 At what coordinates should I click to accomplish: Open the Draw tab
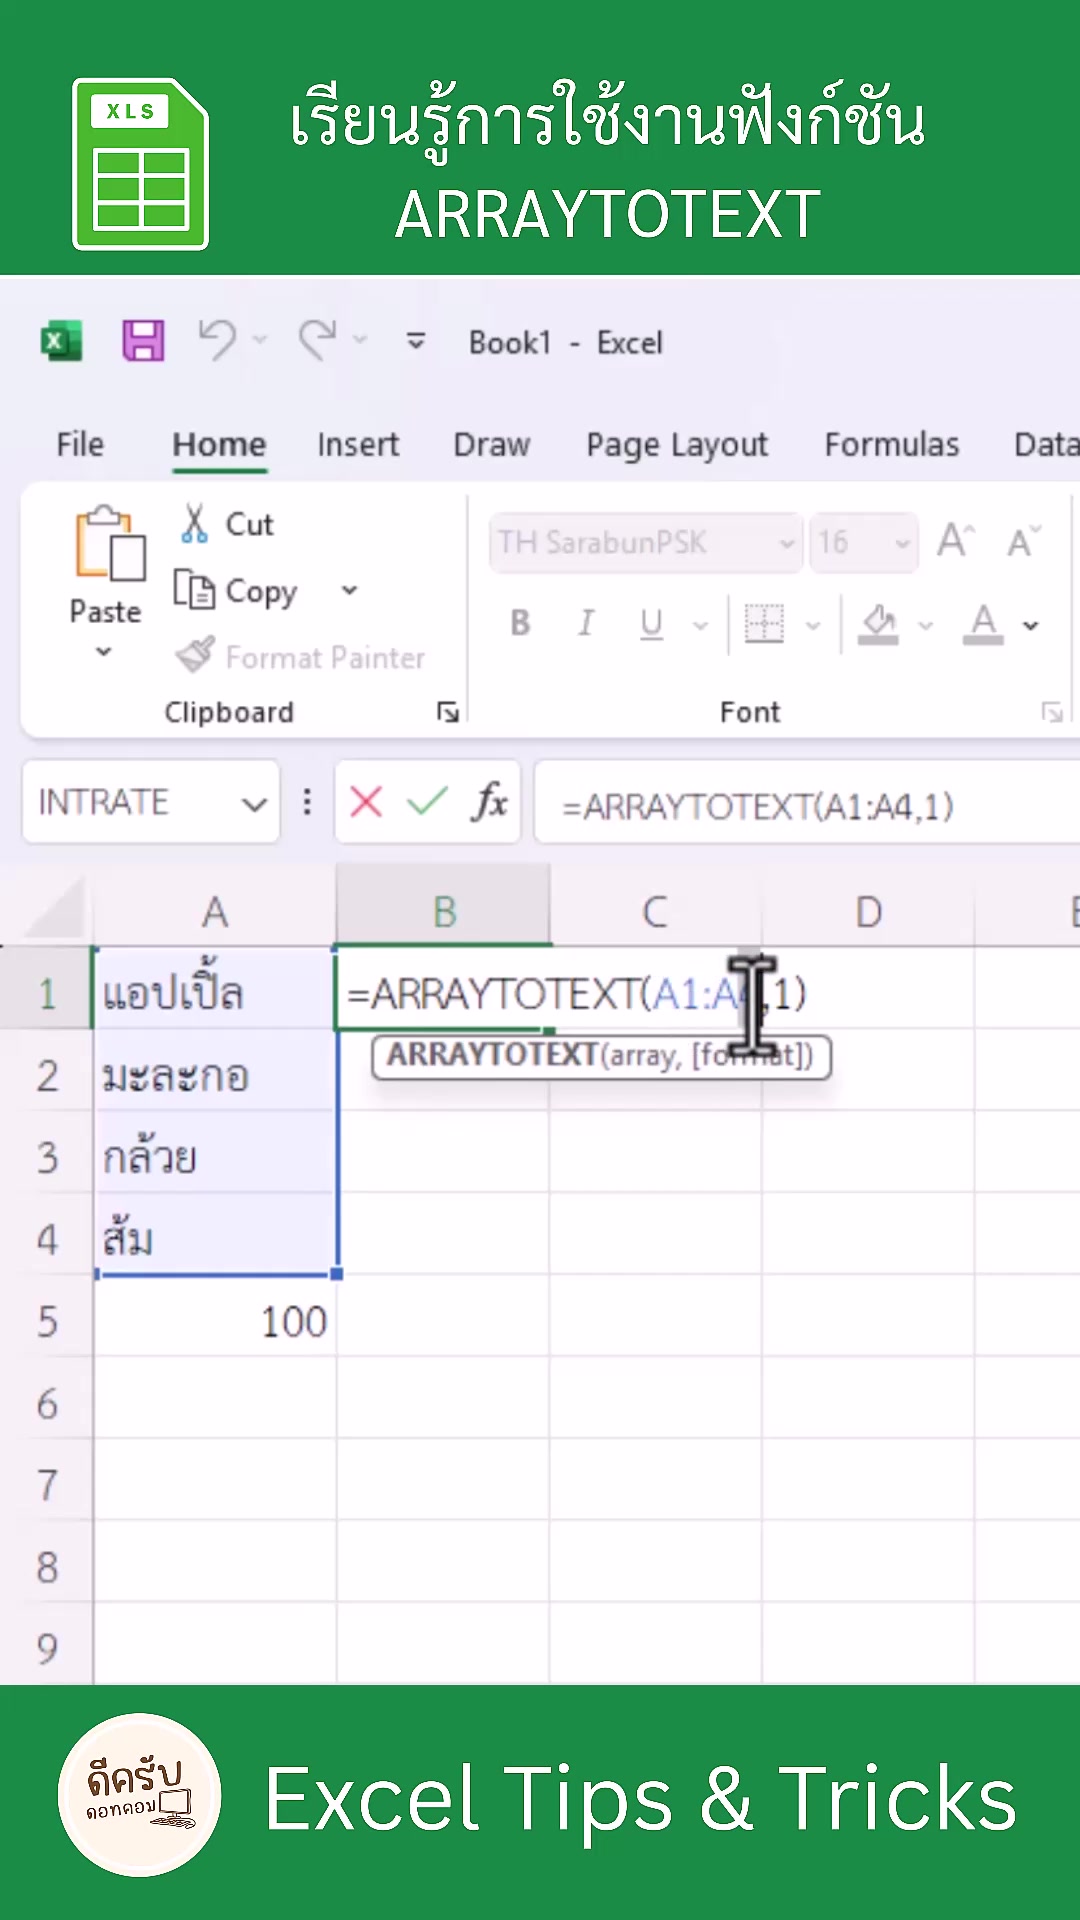[x=491, y=444]
